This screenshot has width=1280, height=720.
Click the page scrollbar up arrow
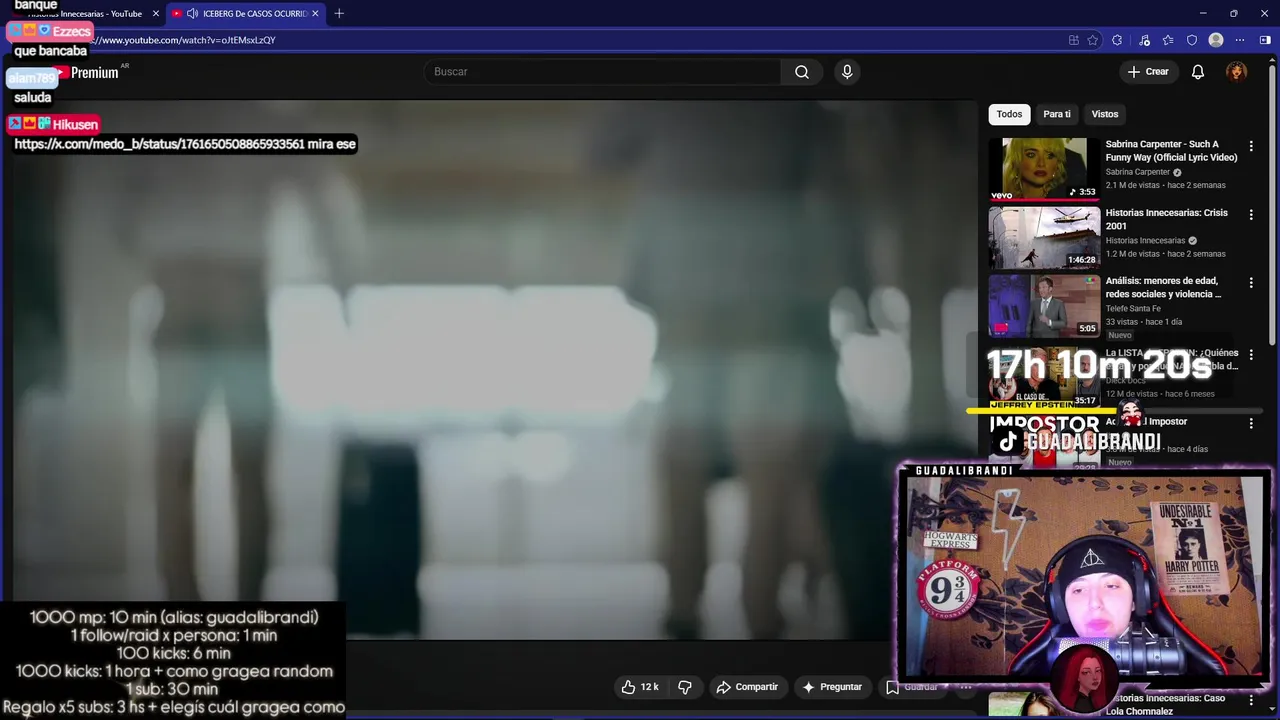1274,60
